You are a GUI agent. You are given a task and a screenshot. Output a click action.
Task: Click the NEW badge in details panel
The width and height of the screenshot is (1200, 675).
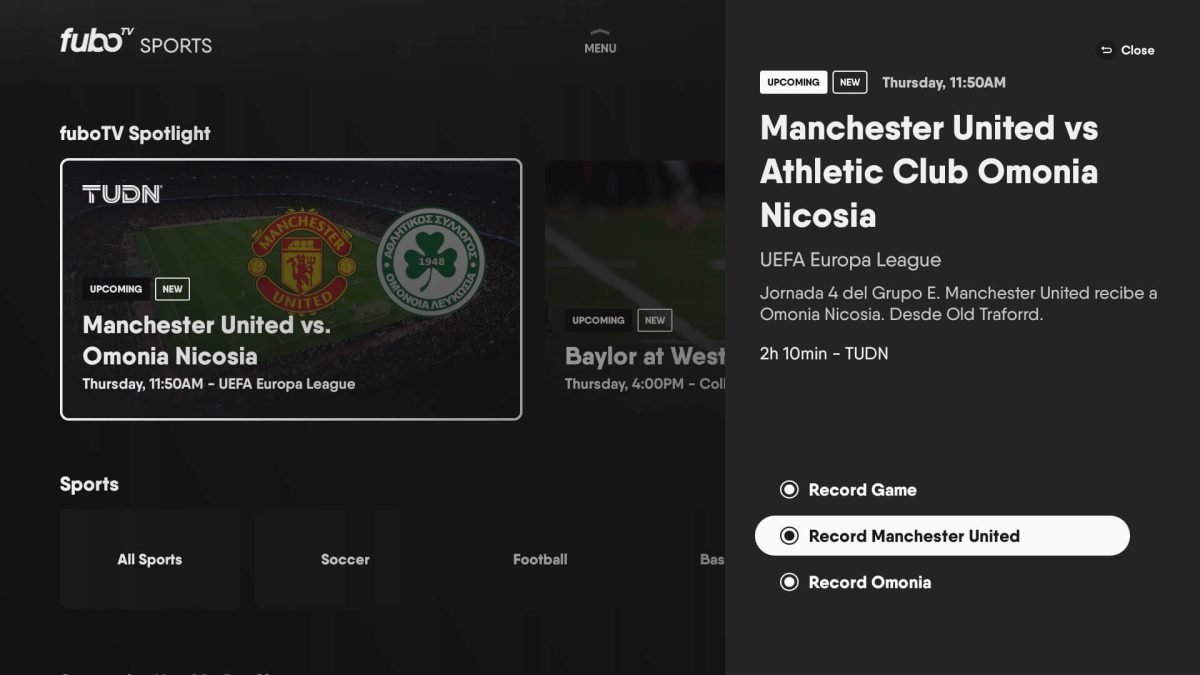[850, 82]
